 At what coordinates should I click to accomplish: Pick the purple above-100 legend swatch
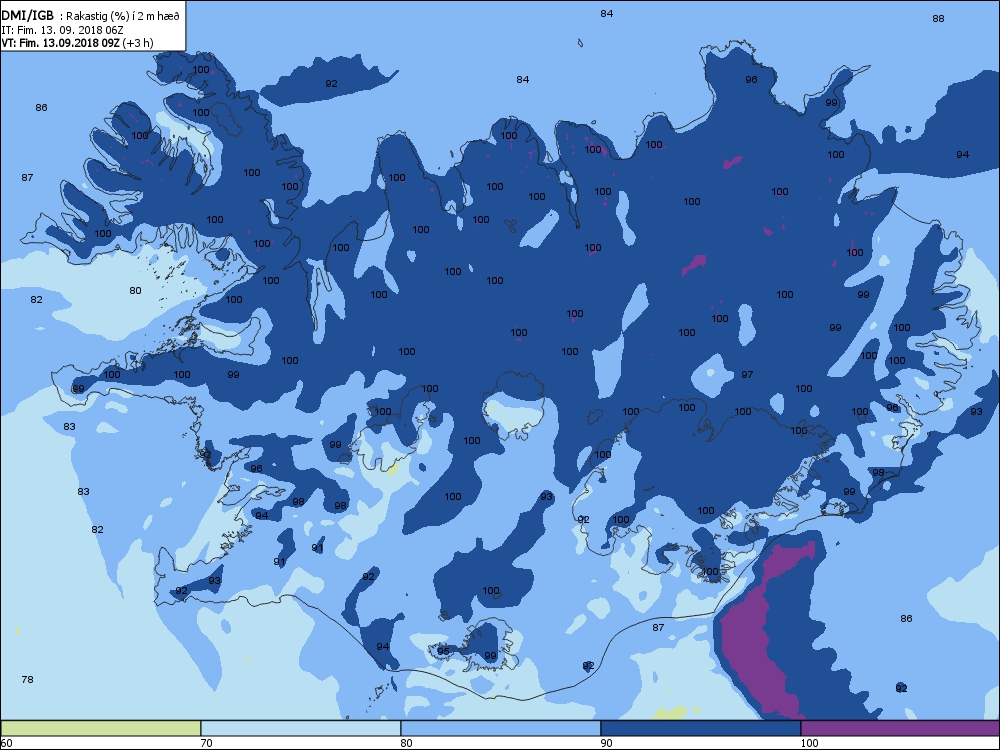point(900,728)
